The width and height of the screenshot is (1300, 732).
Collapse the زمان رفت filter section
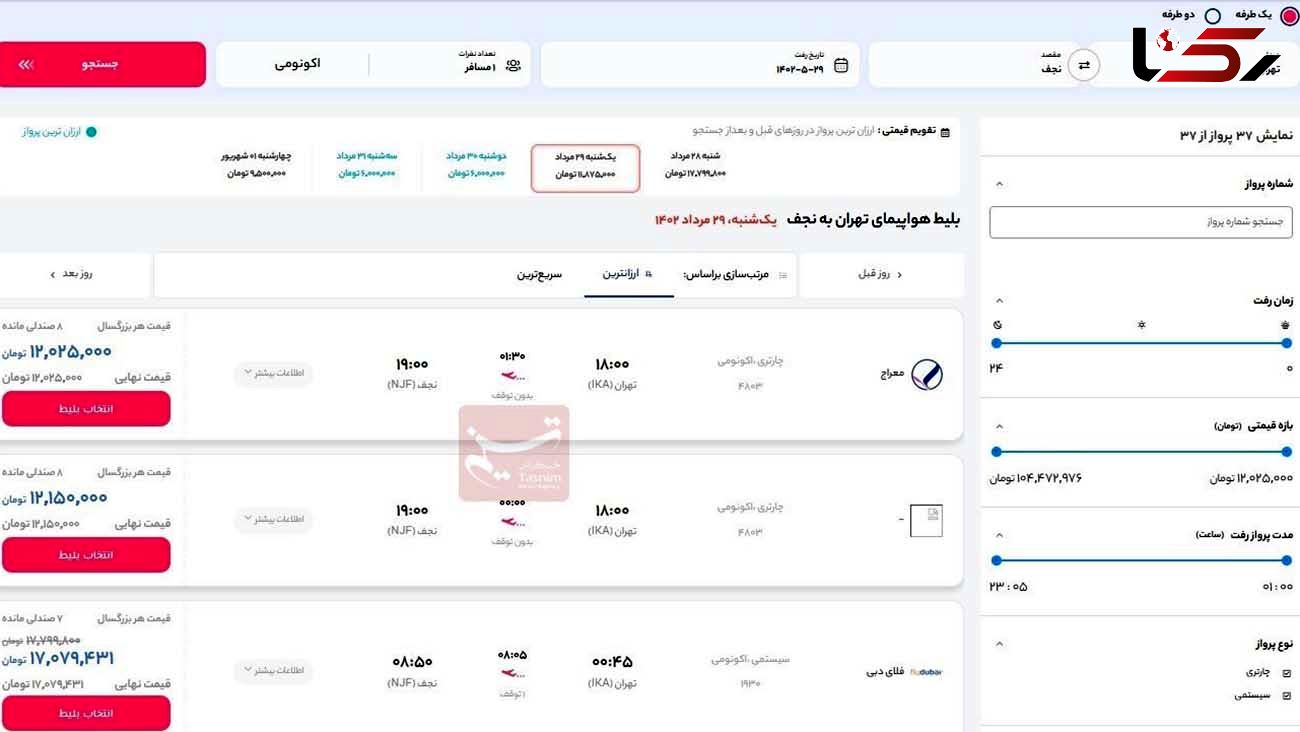[1000, 300]
